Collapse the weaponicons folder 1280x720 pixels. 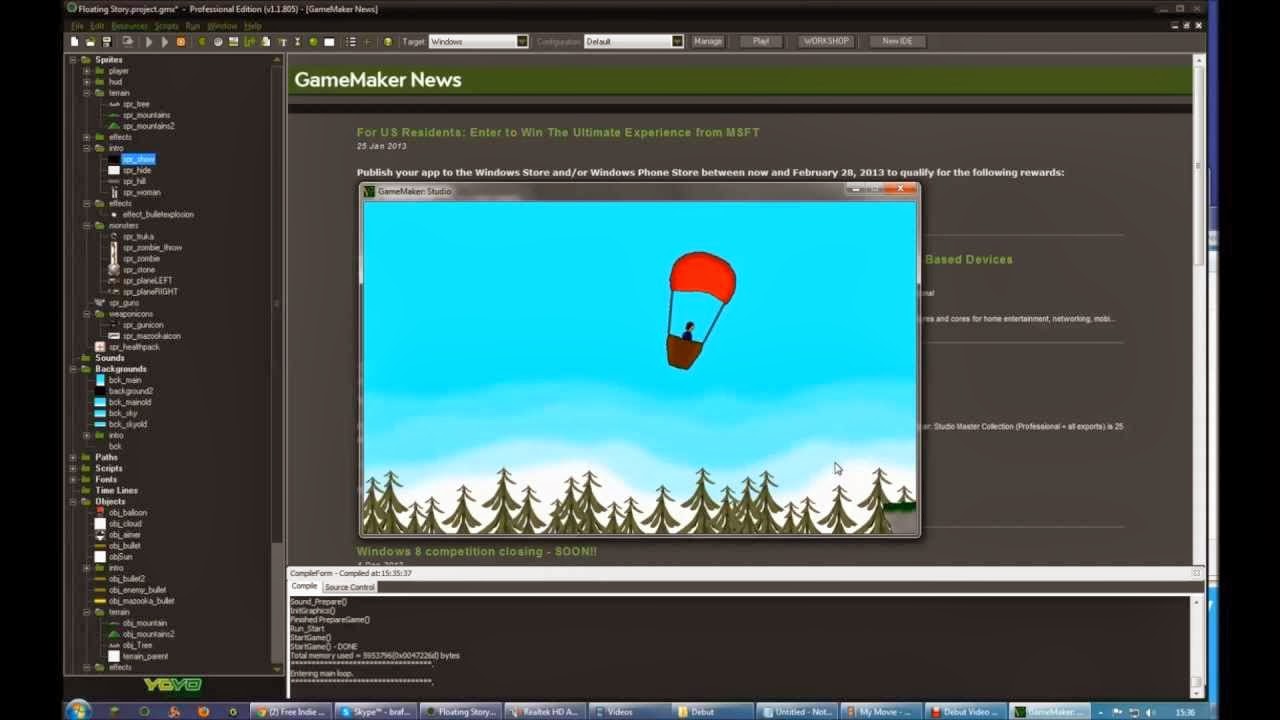pos(87,314)
